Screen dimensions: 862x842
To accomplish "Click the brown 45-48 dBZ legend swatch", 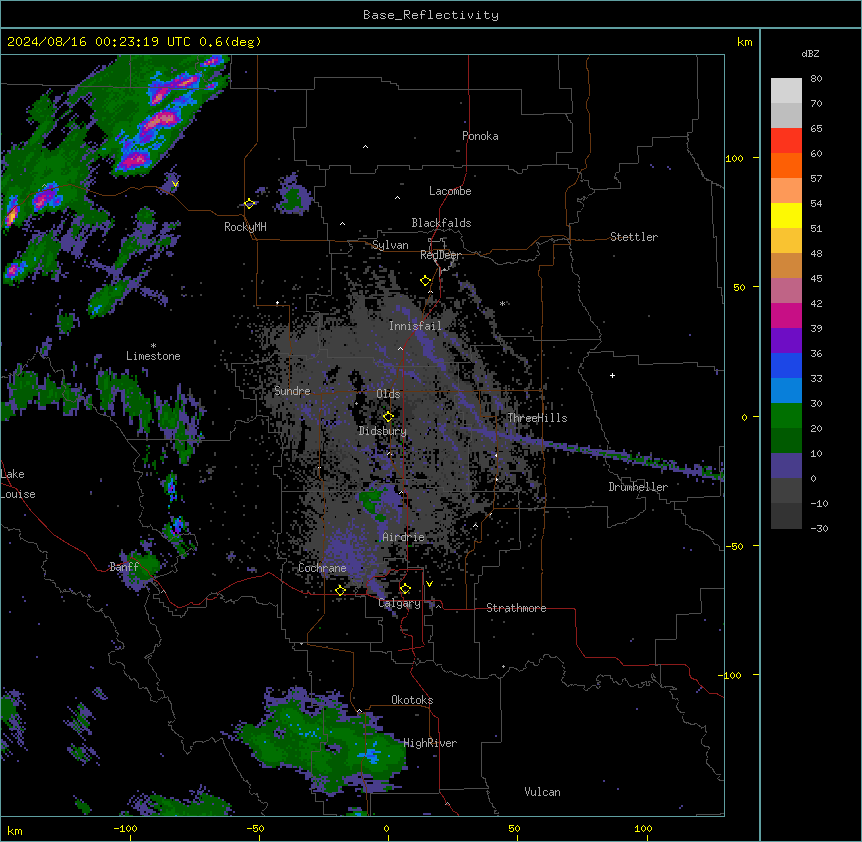I will pos(786,265).
